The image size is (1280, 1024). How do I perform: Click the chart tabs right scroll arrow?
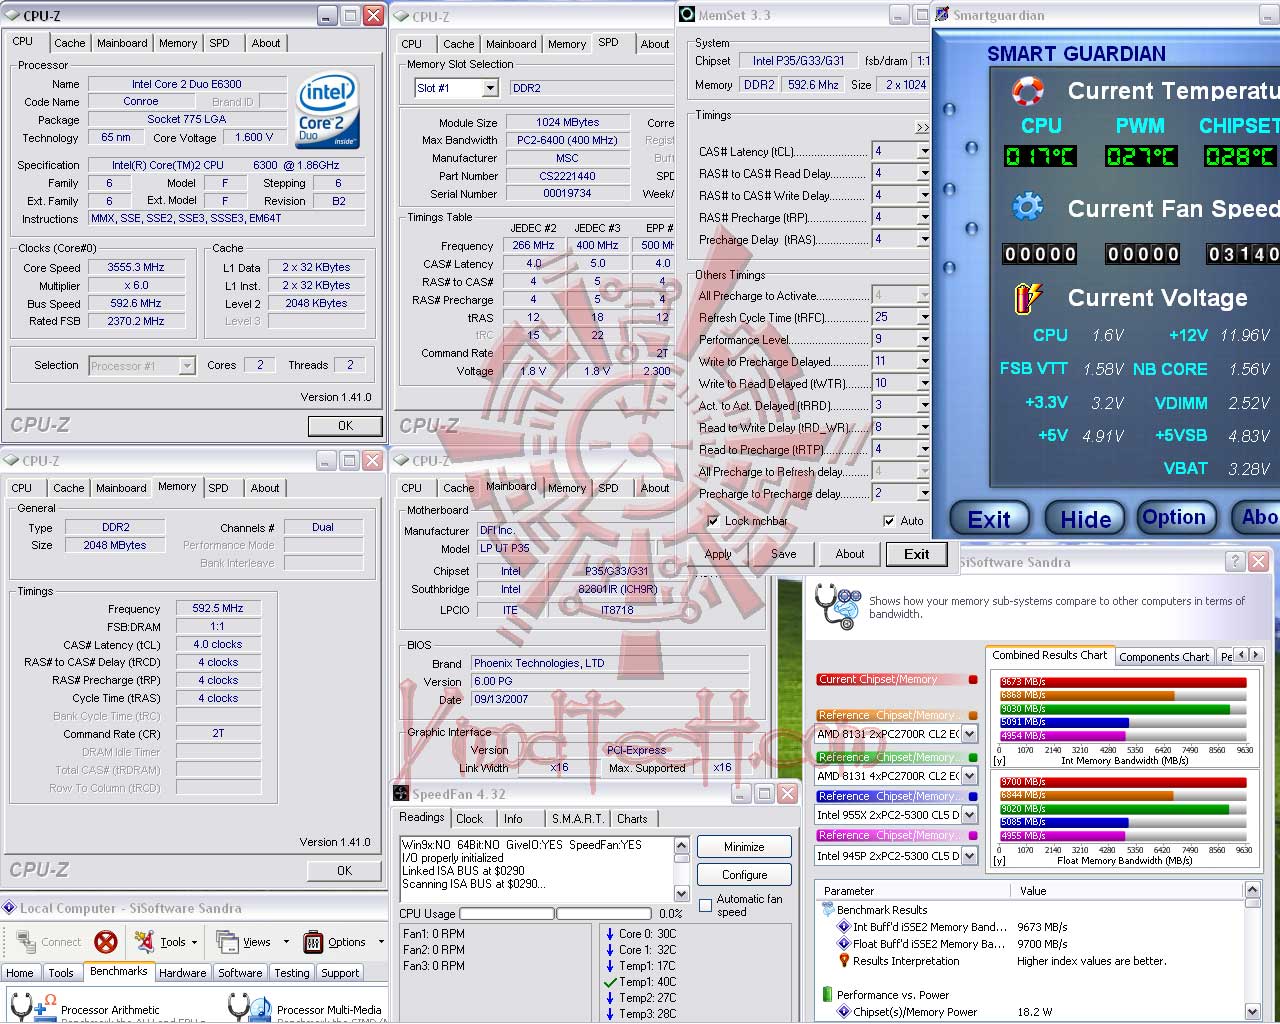[1257, 655]
